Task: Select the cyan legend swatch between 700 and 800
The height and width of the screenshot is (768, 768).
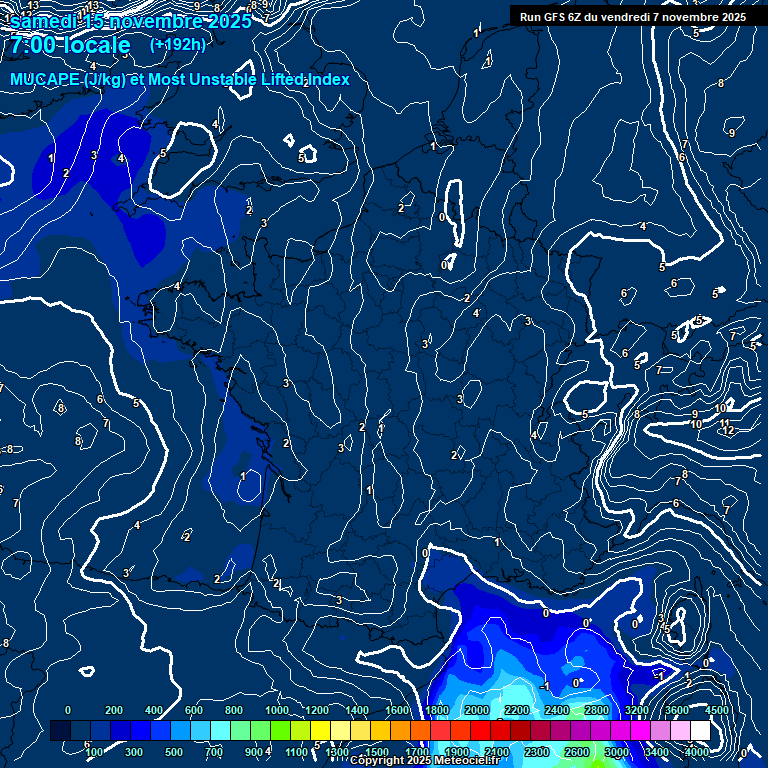Action: 220,730
